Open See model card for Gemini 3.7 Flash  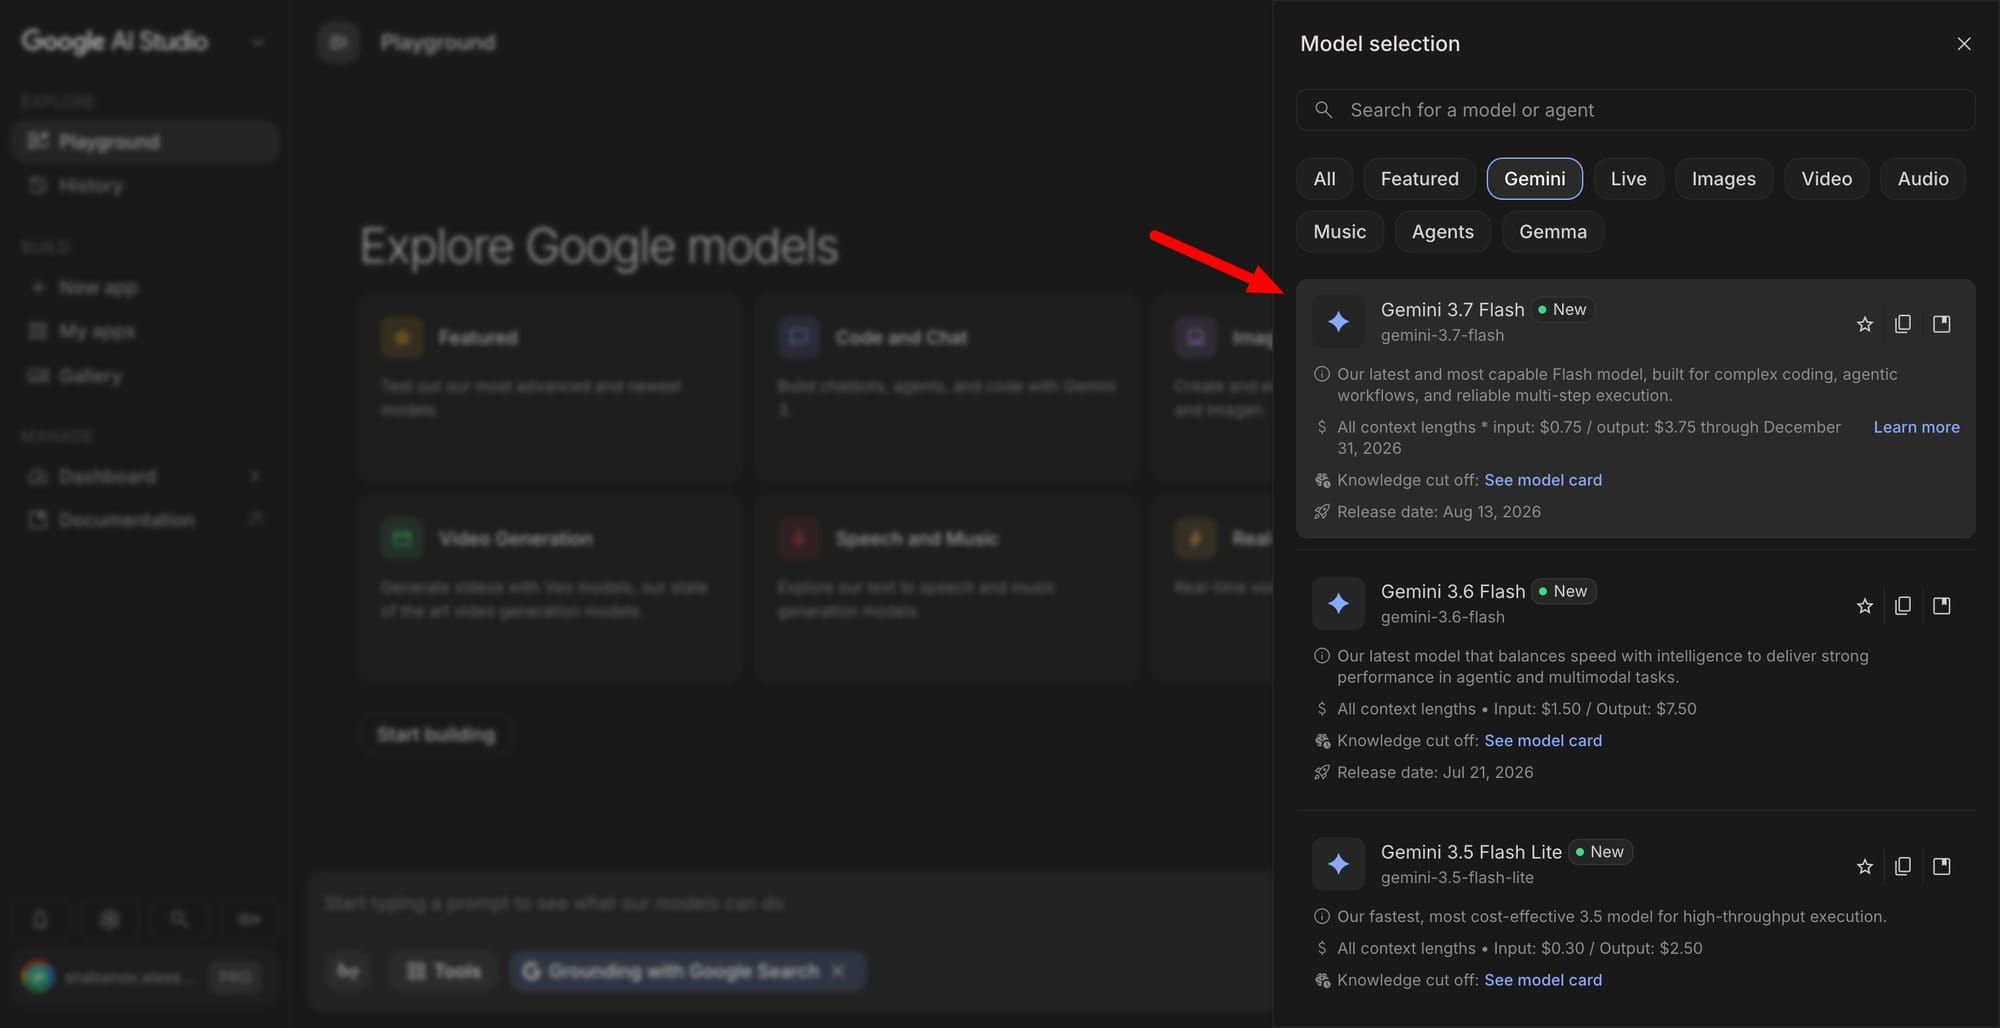coord(1543,480)
